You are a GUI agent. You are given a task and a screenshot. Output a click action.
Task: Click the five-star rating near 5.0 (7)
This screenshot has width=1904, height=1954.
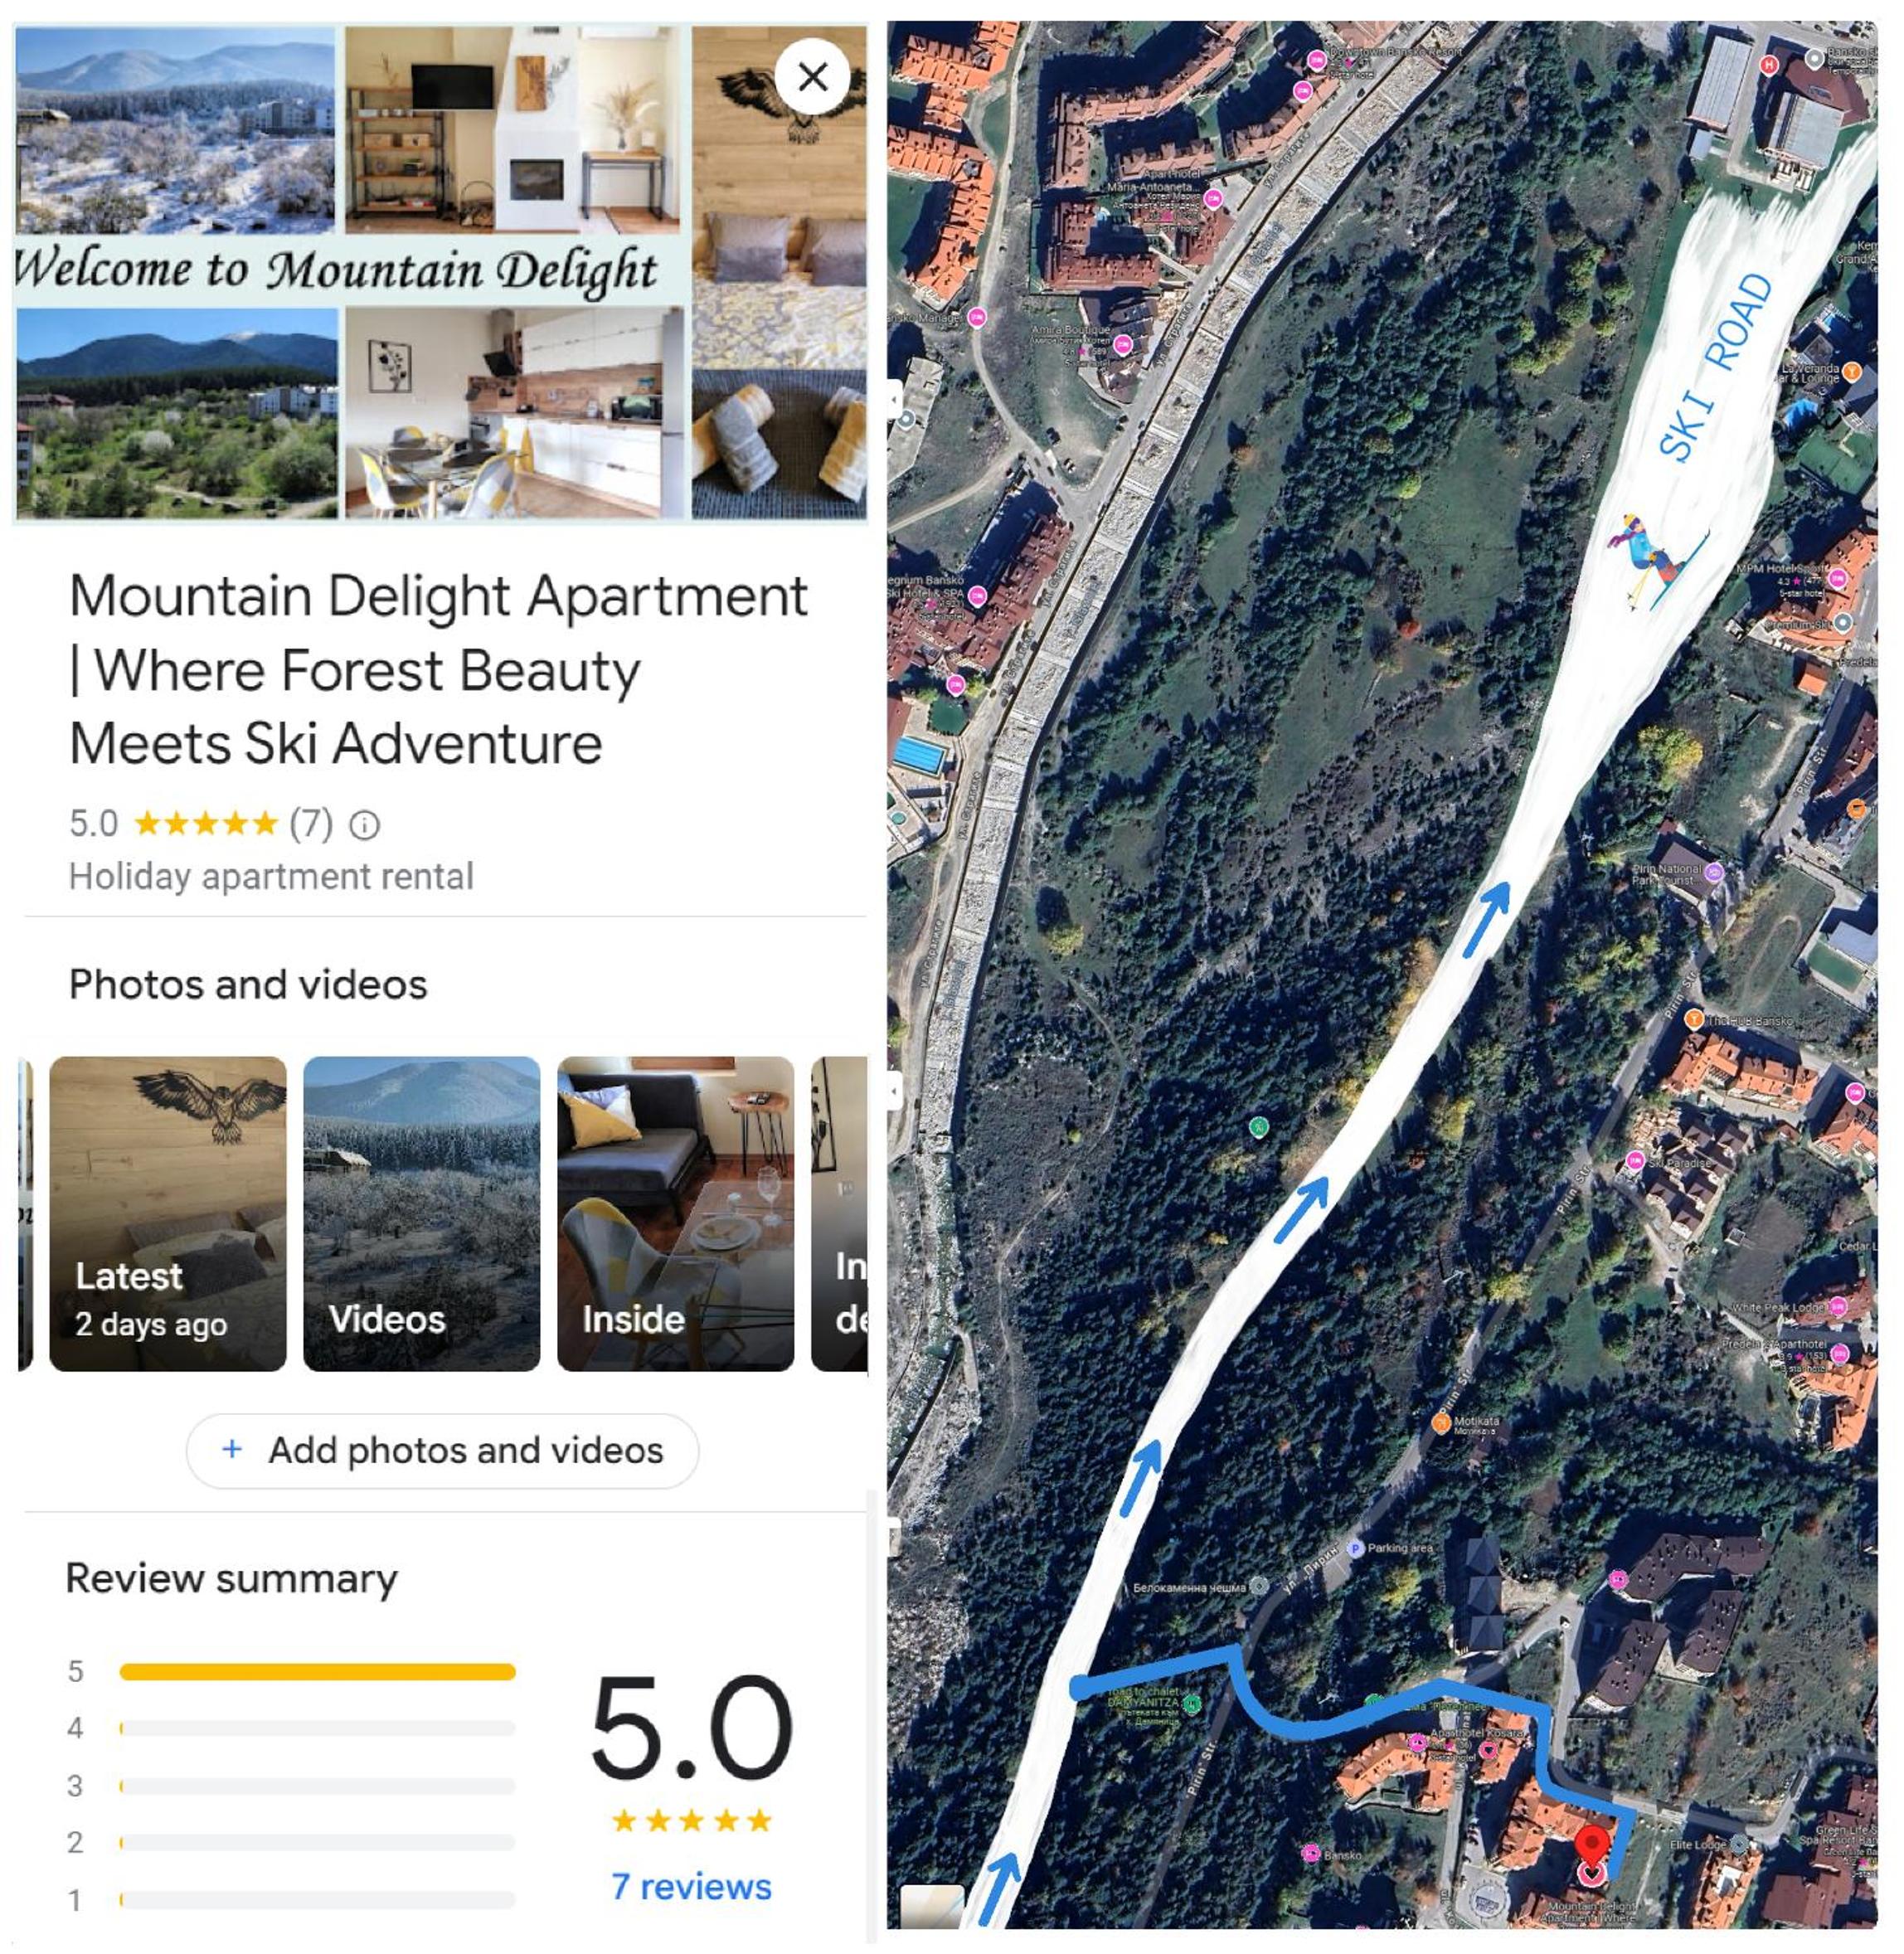tap(206, 823)
